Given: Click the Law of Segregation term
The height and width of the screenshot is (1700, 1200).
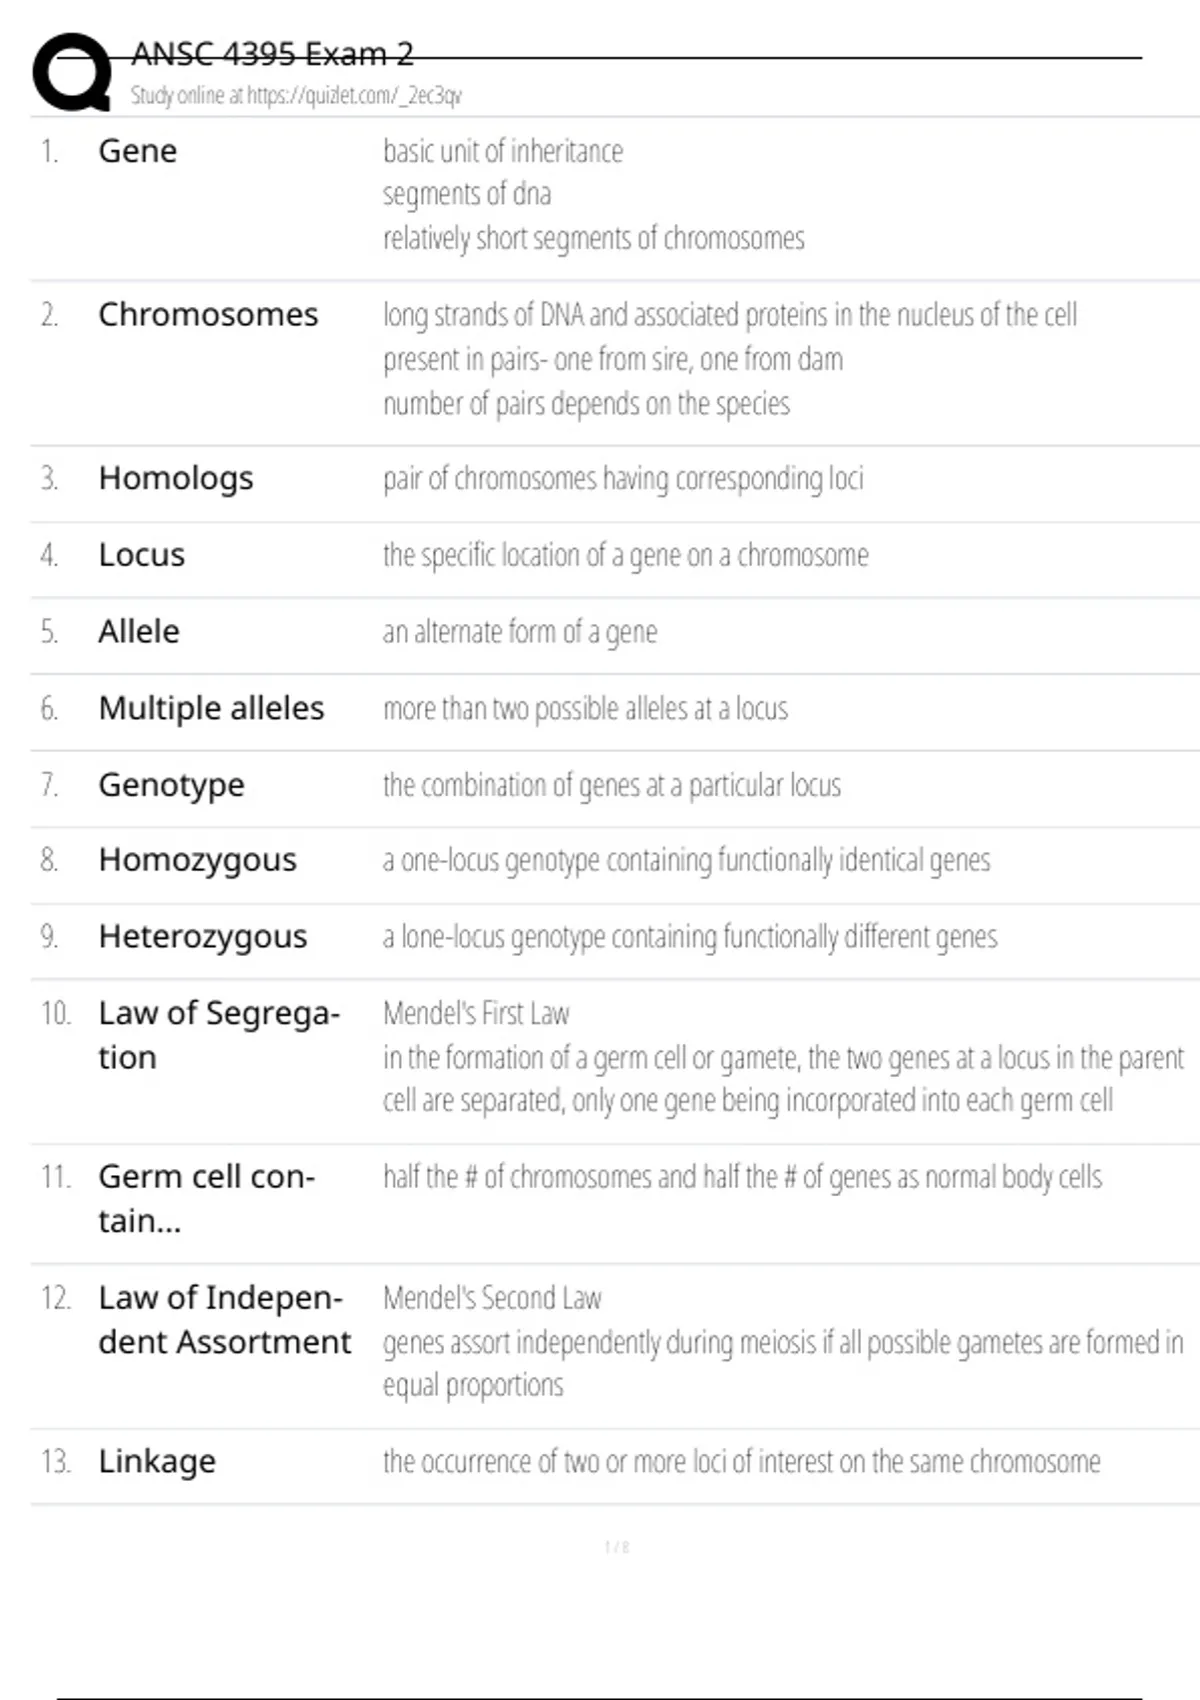Looking at the screenshot, I should tap(218, 1035).
